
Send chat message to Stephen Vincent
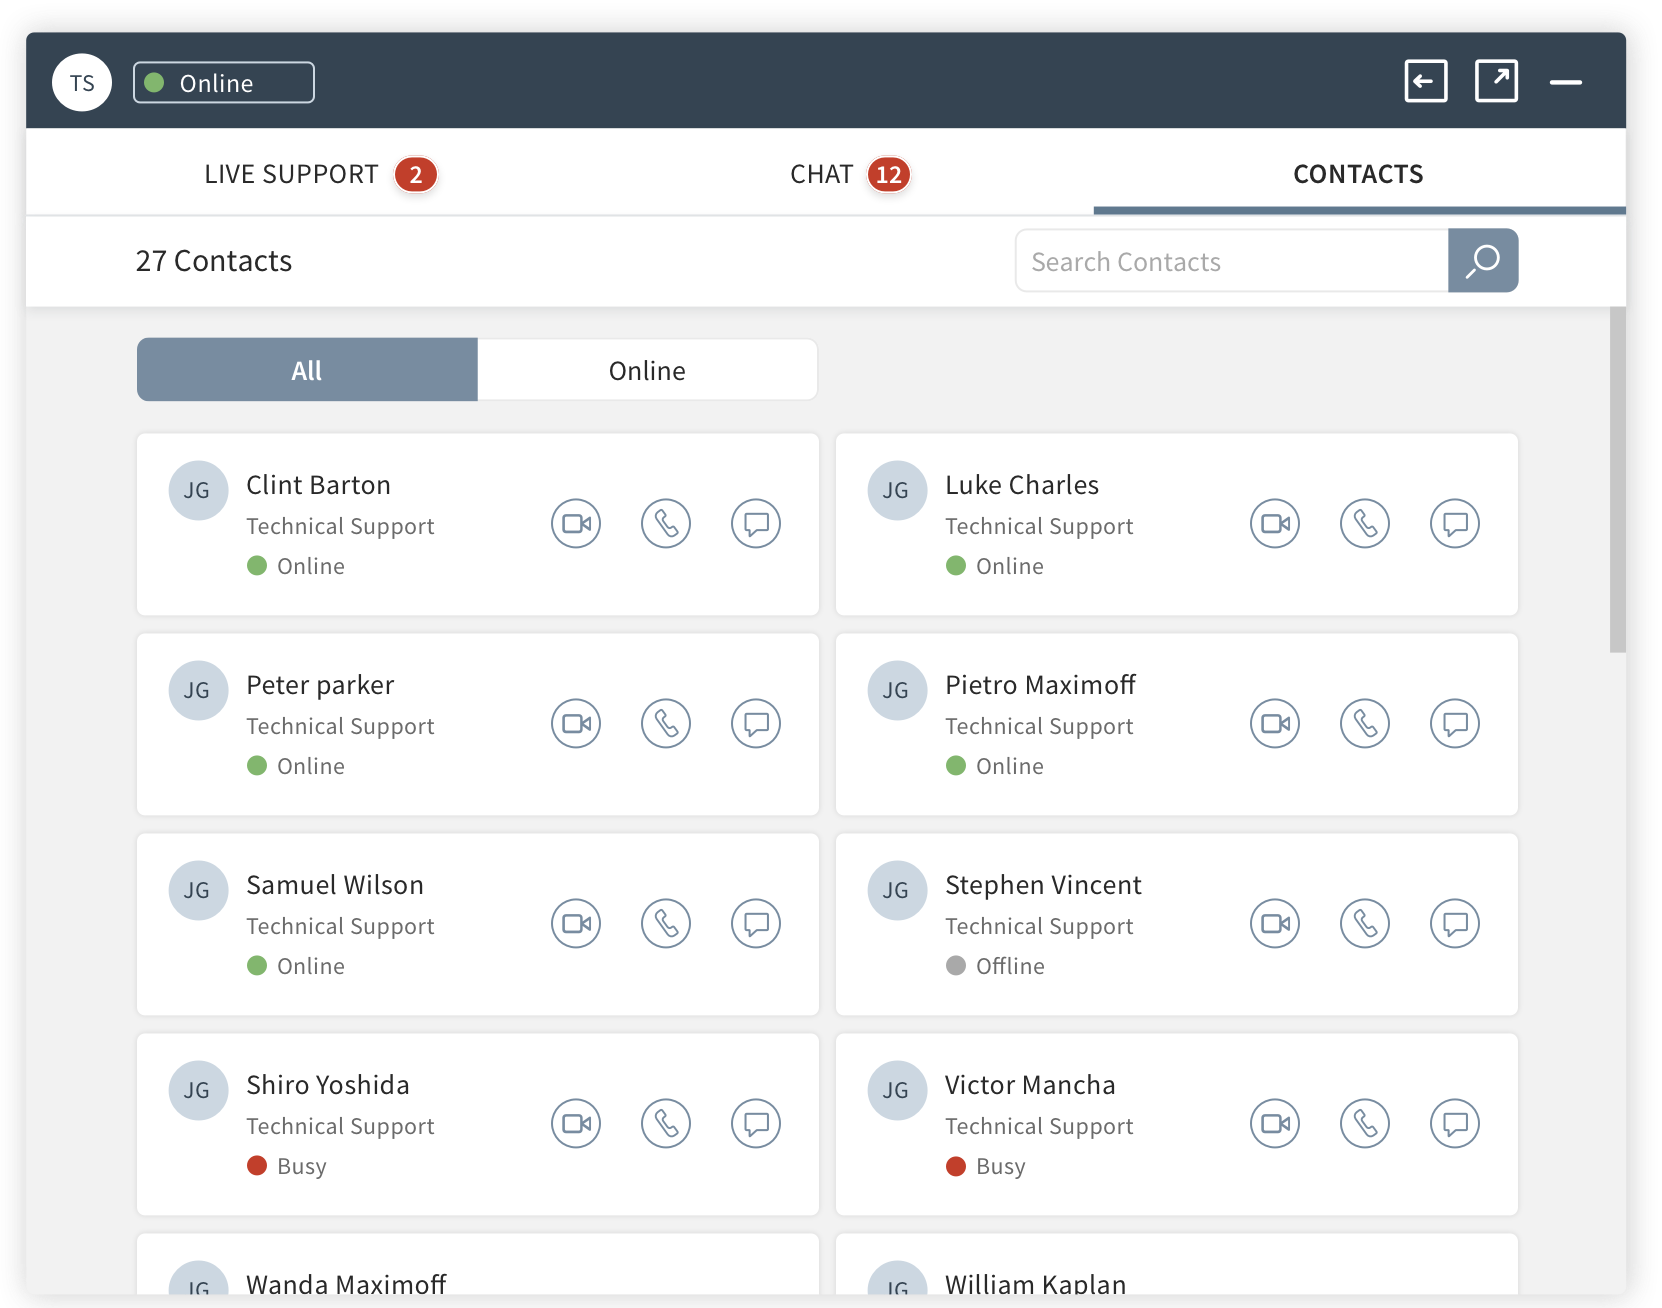click(1455, 923)
